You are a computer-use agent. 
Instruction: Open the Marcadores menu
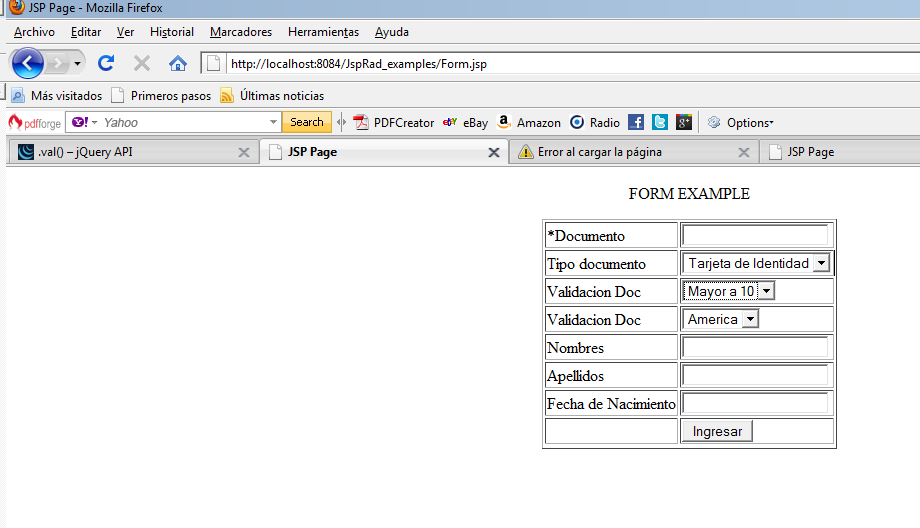coord(240,32)
